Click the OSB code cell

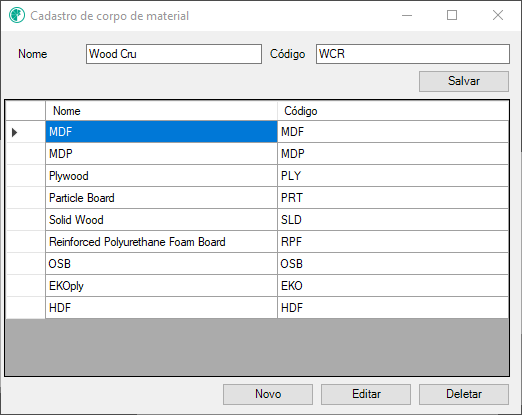coord(393,264)
